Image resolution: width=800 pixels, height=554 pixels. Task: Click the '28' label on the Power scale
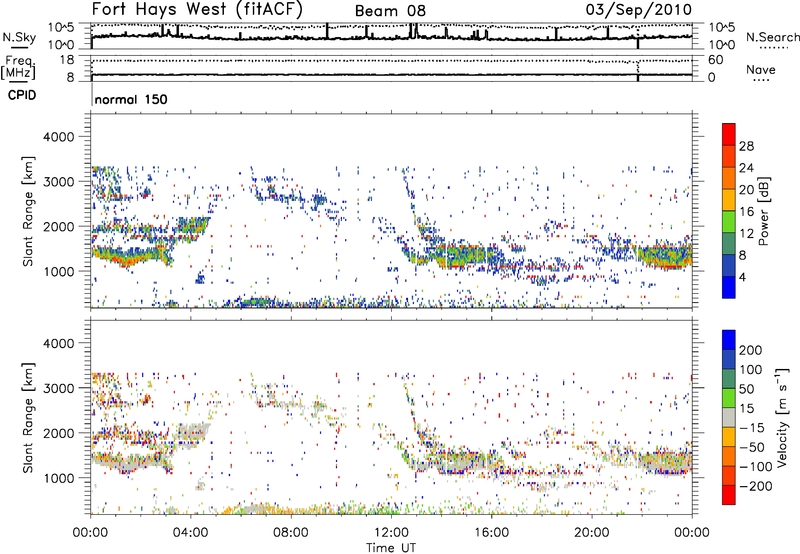click(746, 146)
